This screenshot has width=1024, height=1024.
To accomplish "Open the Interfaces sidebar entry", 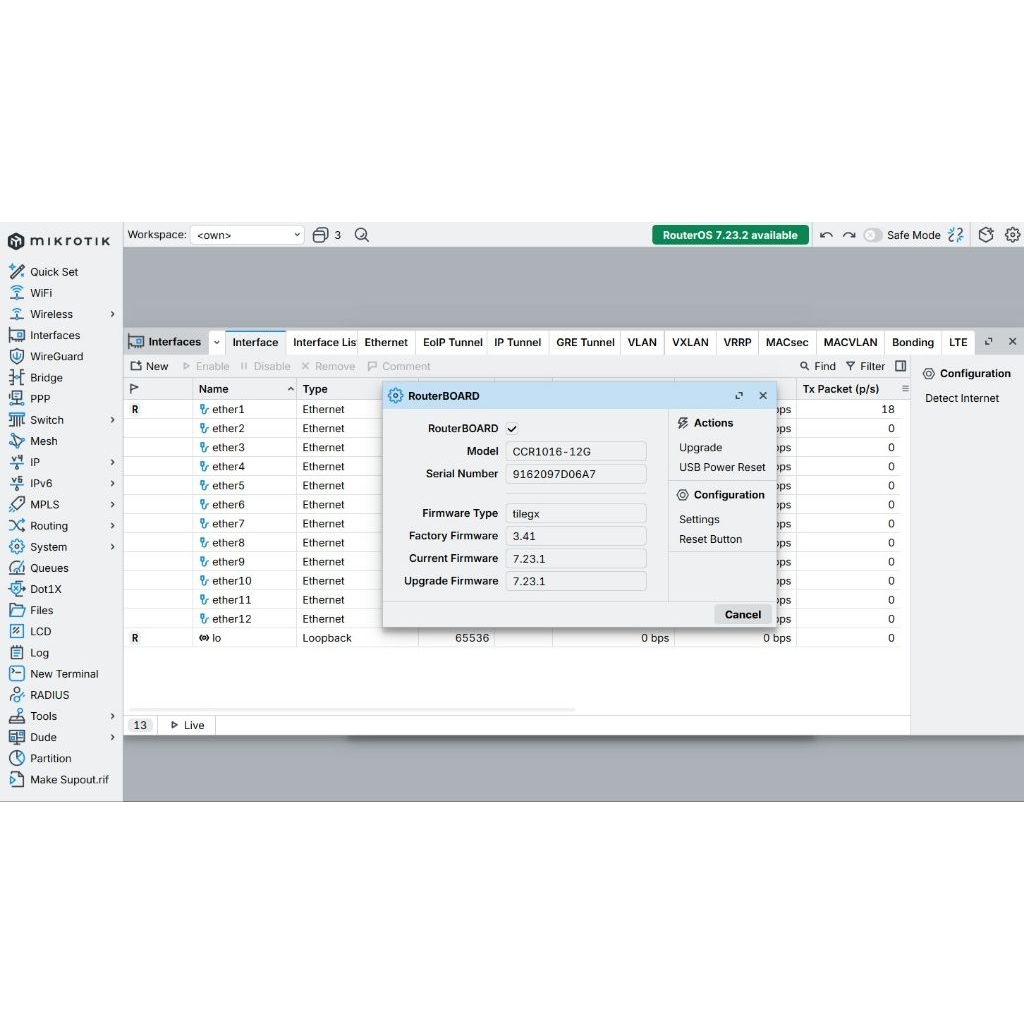I will click(x=55, y=335).
